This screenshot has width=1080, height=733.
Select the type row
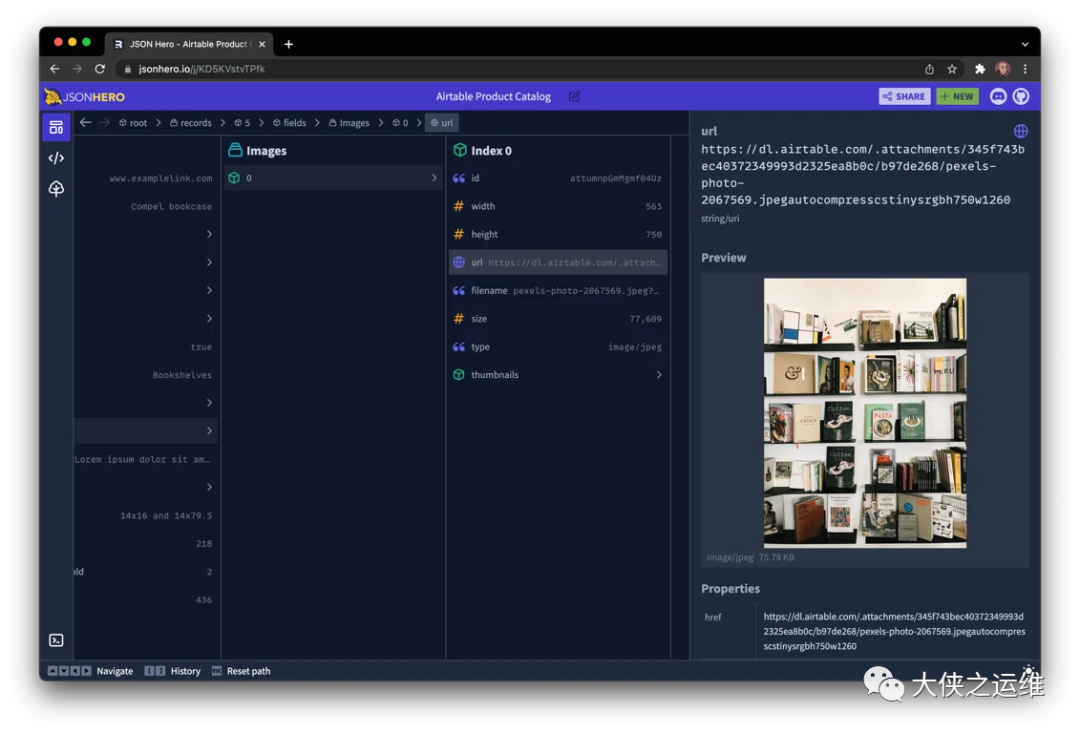pyautogui.click(x=558, y=347)
